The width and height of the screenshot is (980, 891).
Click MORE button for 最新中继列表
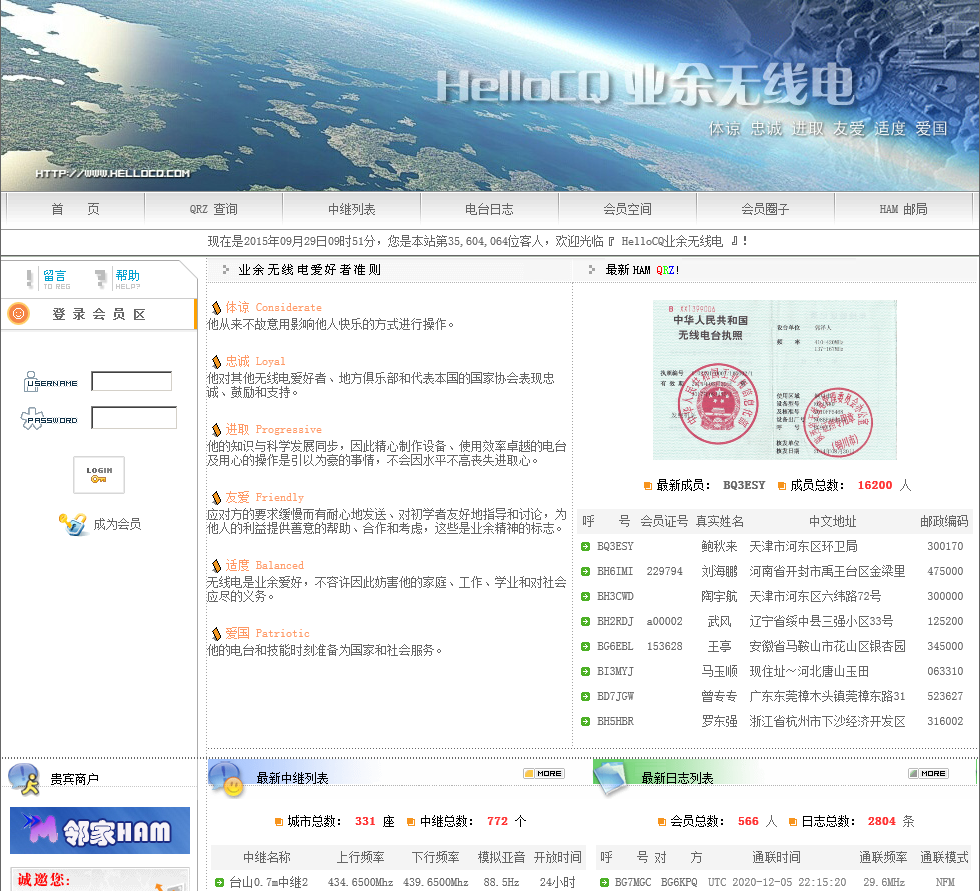pyautogui.click(x=543, y=773)
